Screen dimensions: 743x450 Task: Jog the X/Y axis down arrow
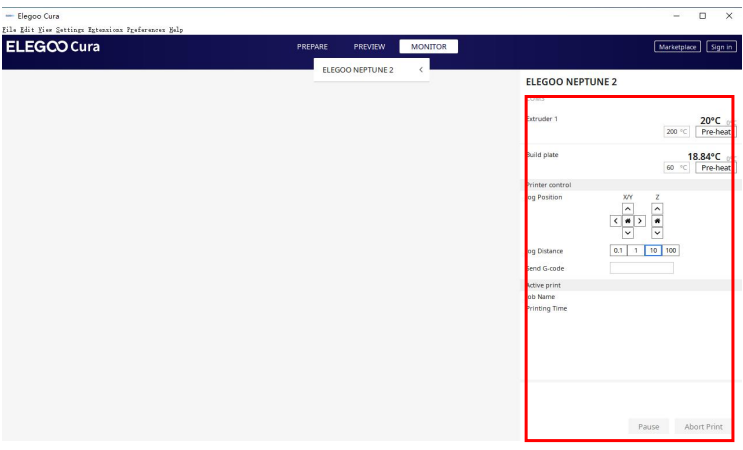627,233
